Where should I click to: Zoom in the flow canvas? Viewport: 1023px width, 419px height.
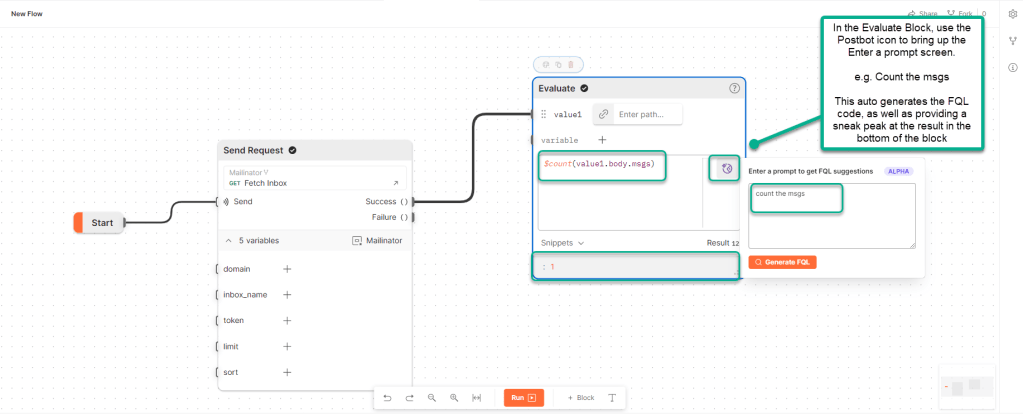click(x=454, y=398)
